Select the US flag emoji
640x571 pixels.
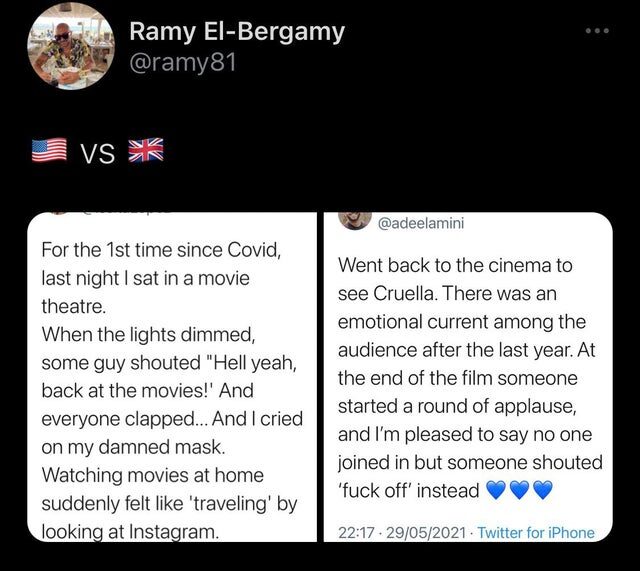pos(49,150)
